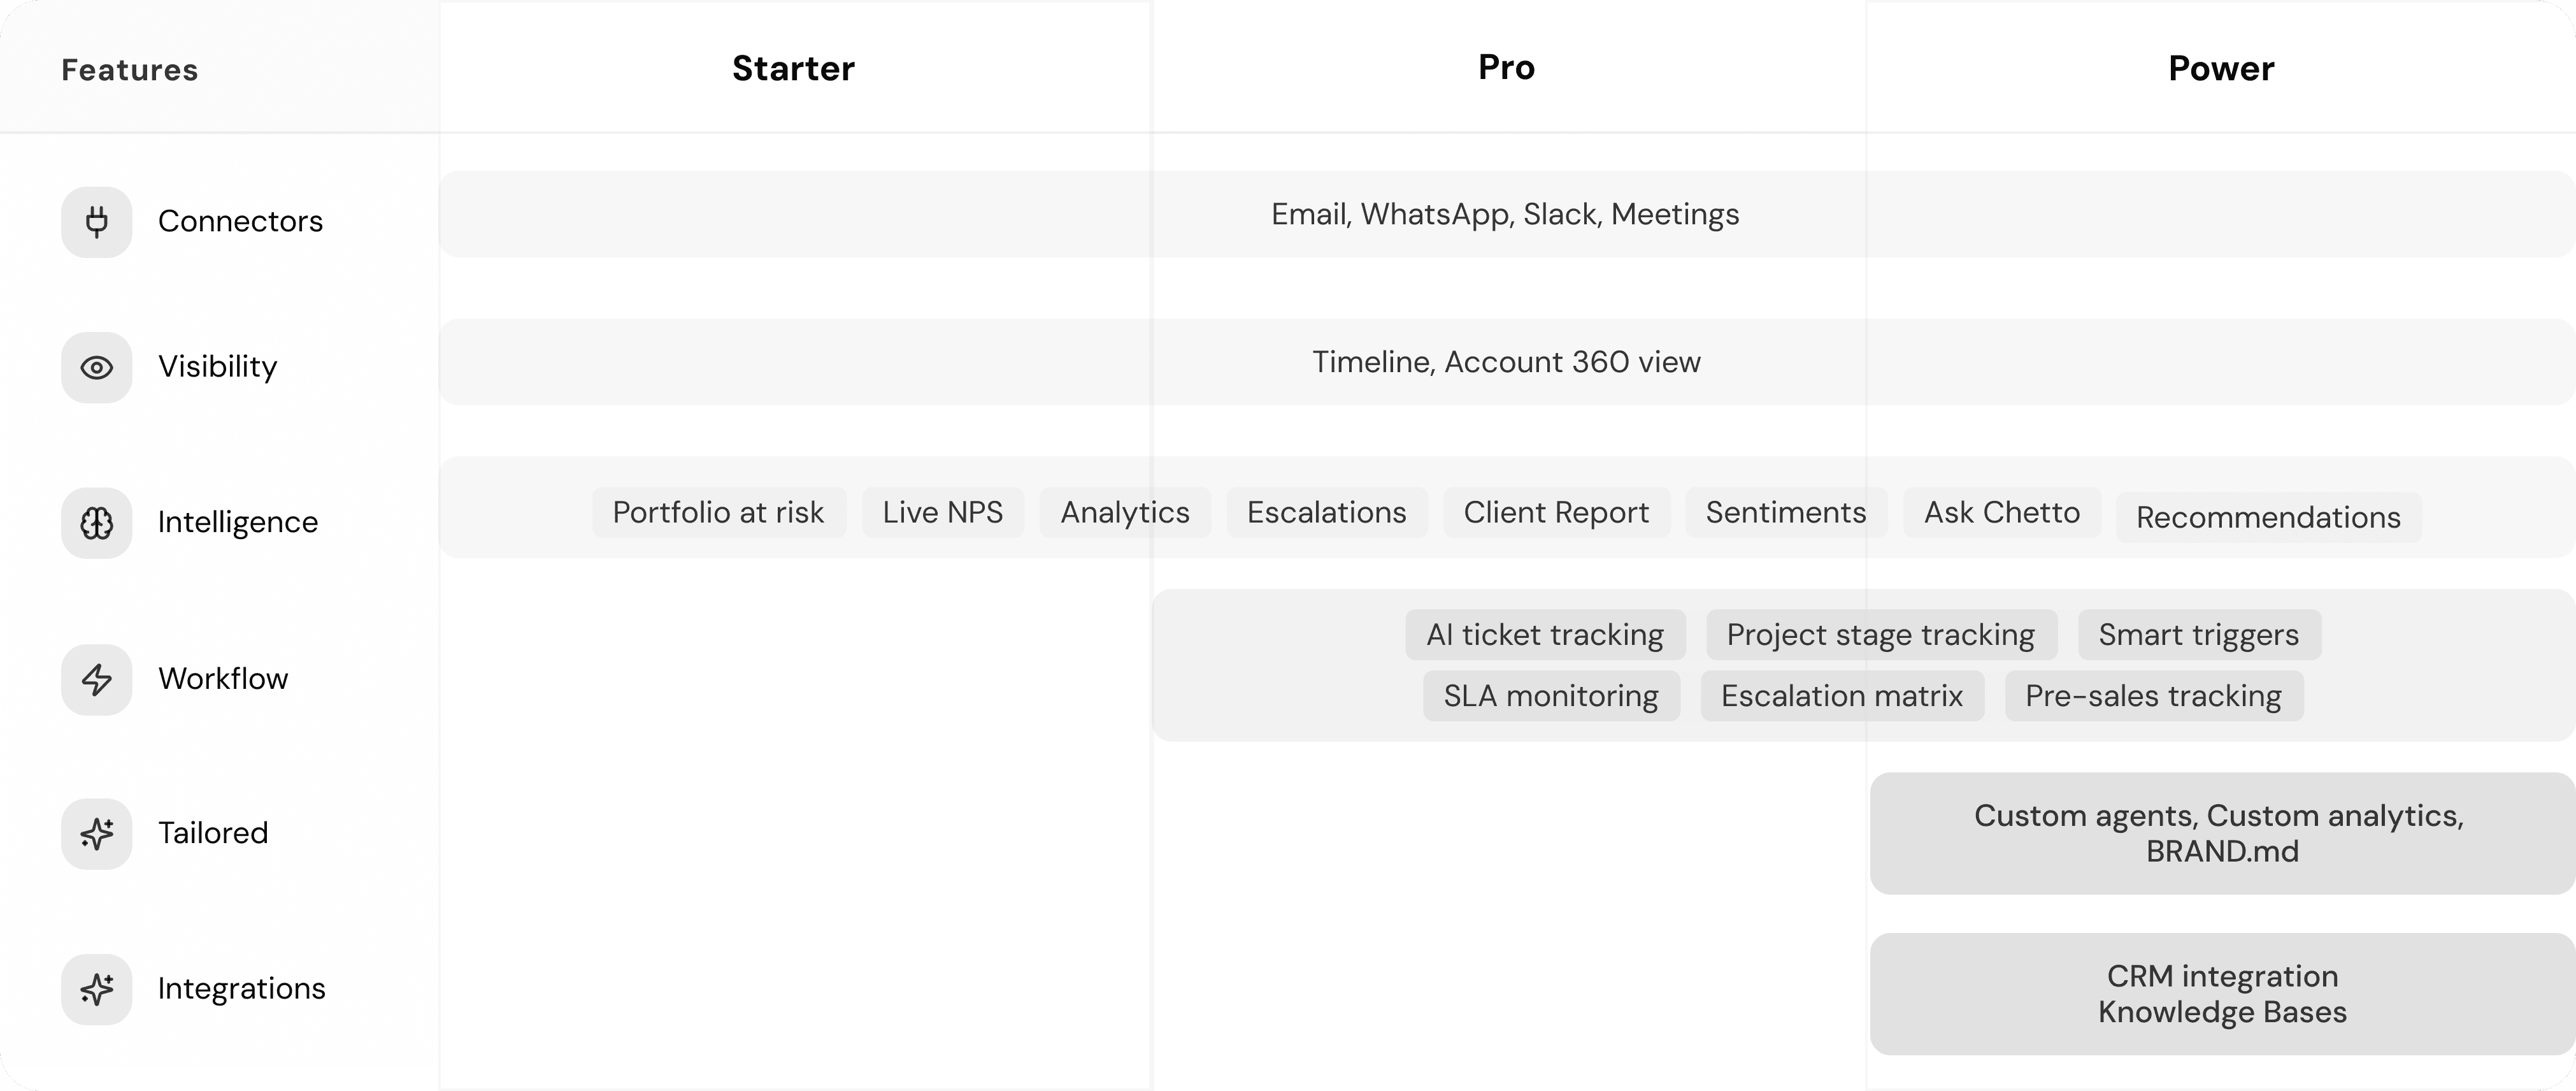Click the Escalation matrix chip
The width and height of the screenshot is (2576, 1091).
[x=1842, y=695]
